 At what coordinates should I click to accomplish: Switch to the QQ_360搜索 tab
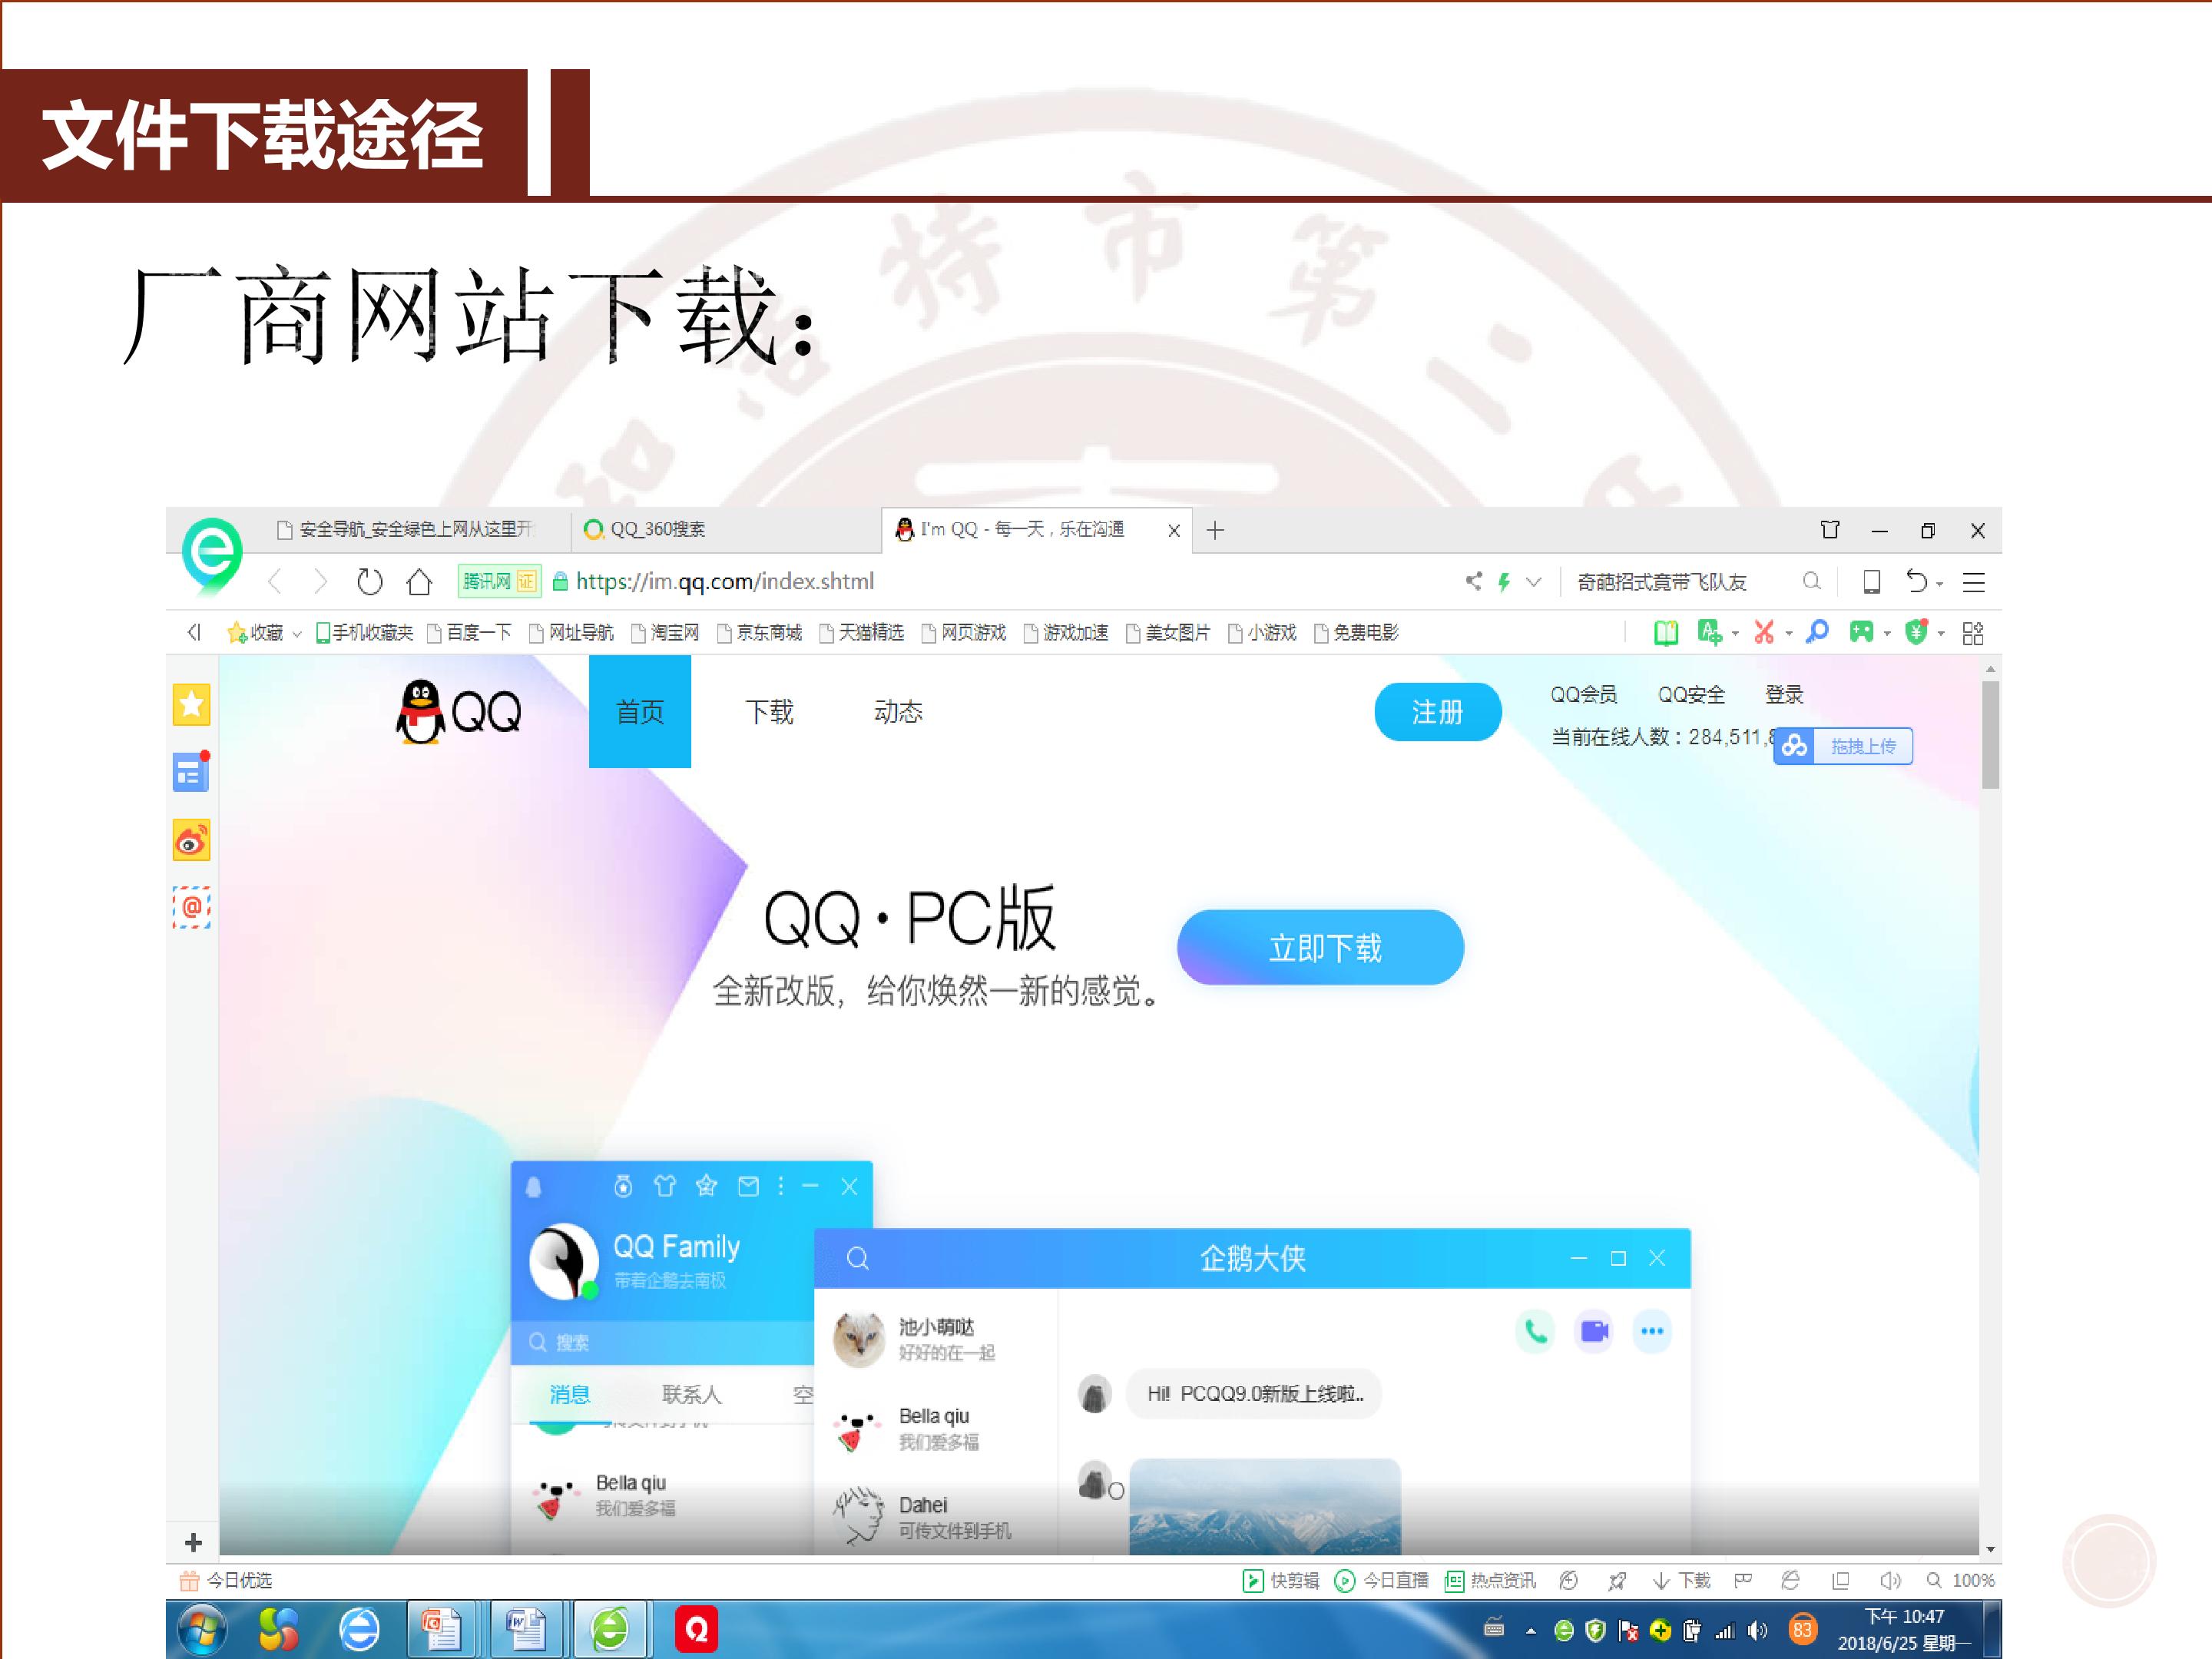pos(725,530)
